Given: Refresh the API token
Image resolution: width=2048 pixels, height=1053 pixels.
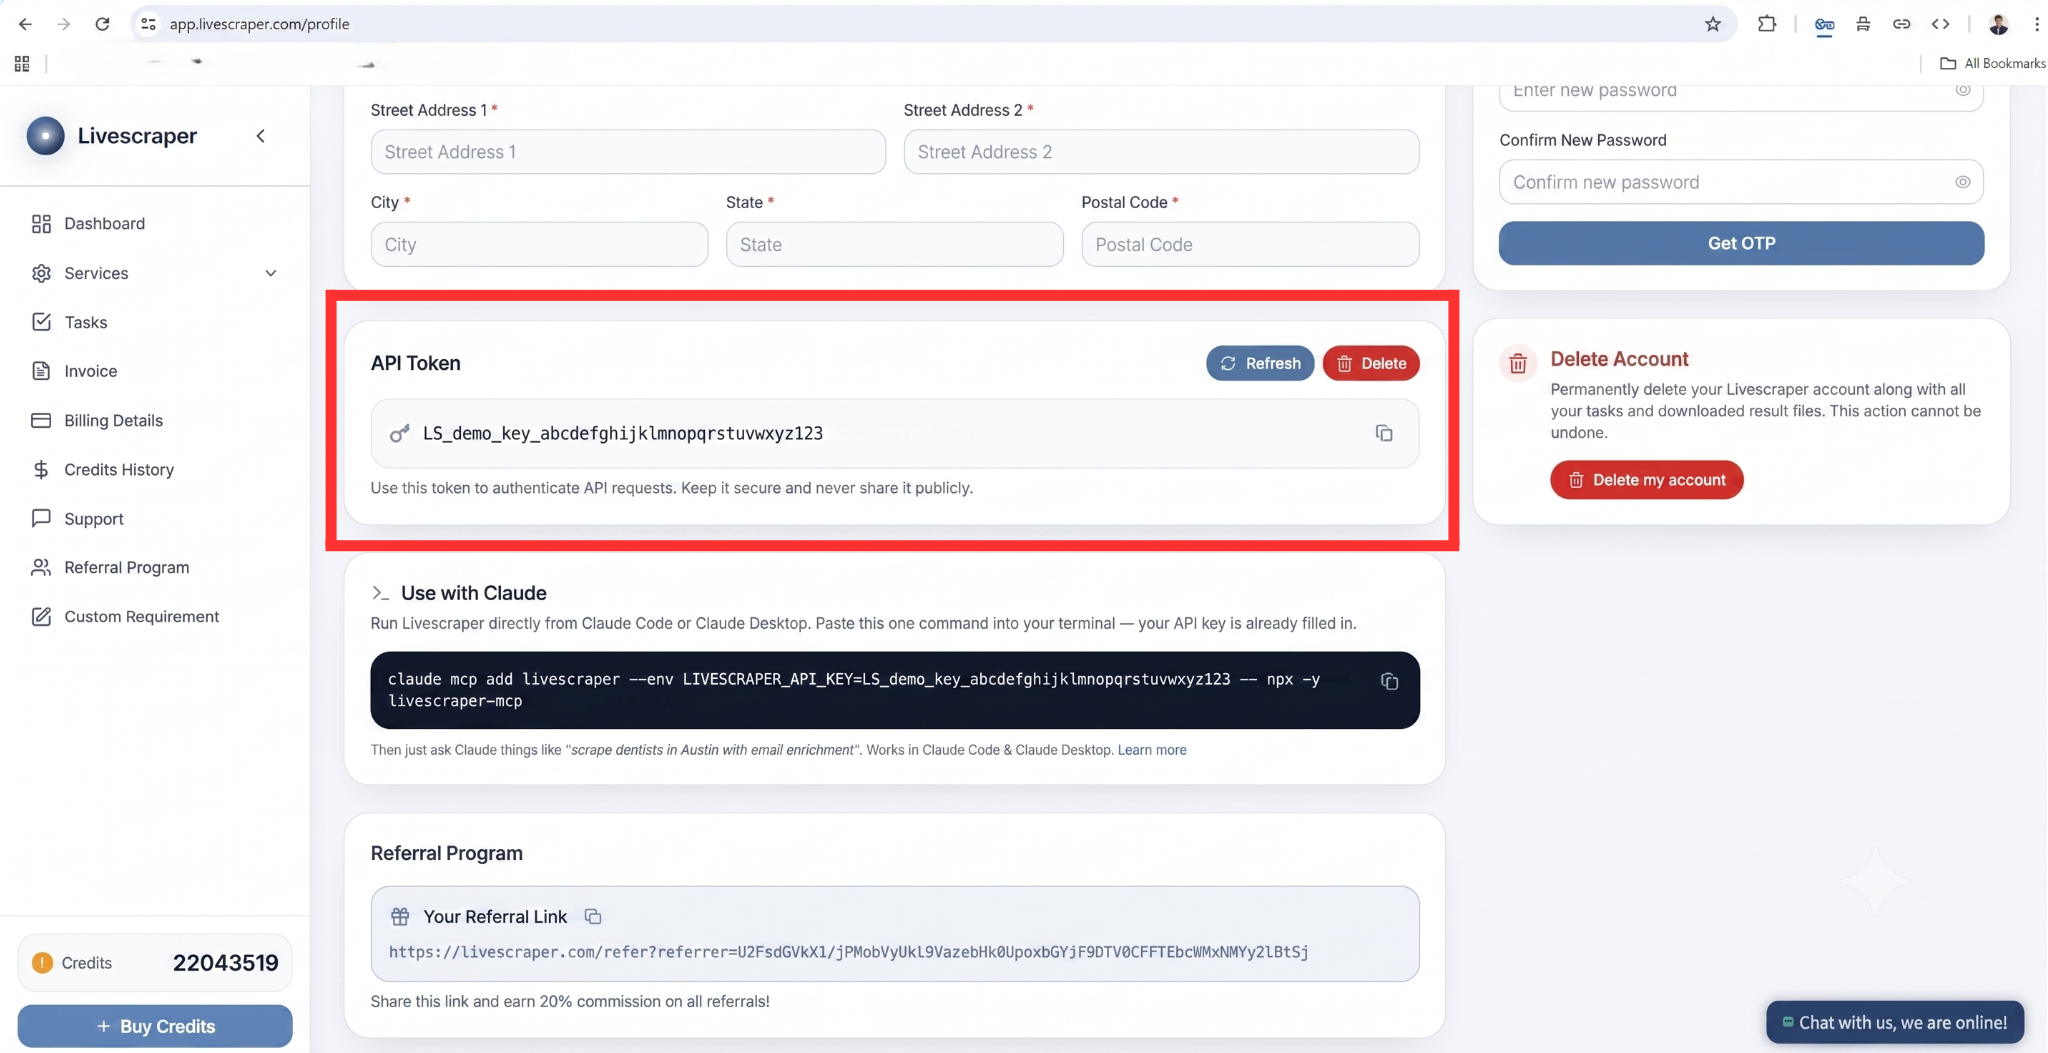Looking at the screenshot, I should 1260,363.
